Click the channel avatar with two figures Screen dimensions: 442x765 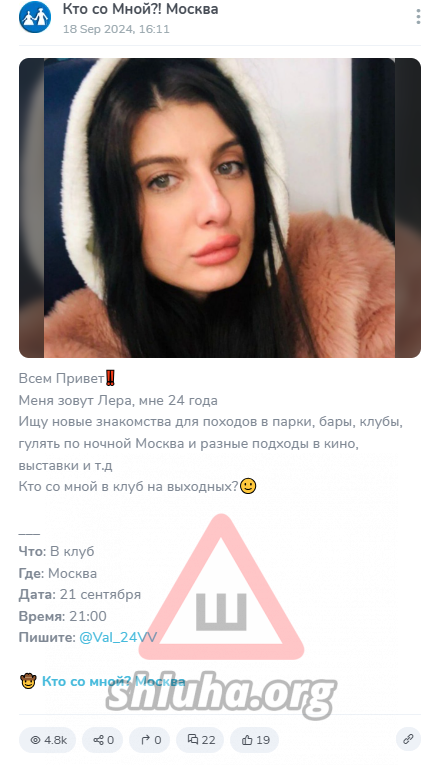(x=35, y=17)
